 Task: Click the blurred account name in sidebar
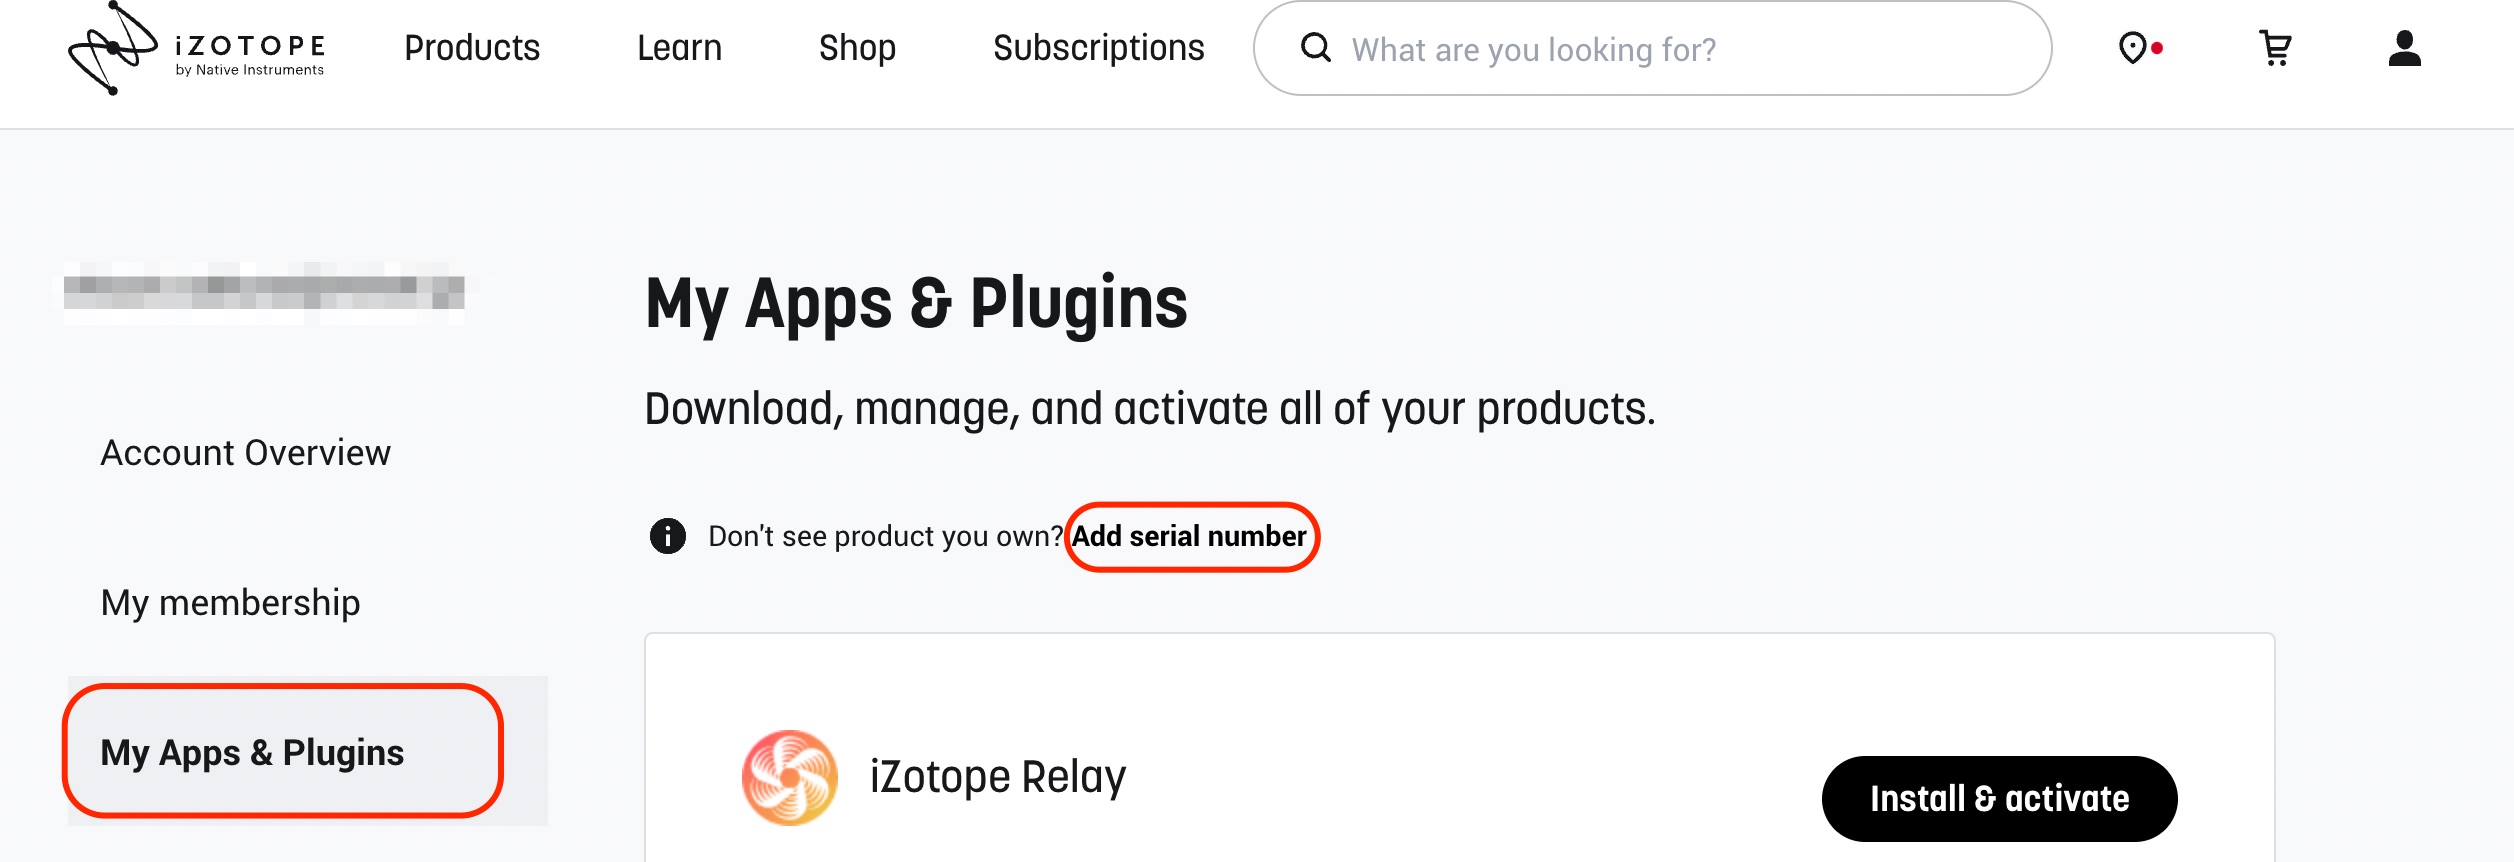(x=264, y=293)
